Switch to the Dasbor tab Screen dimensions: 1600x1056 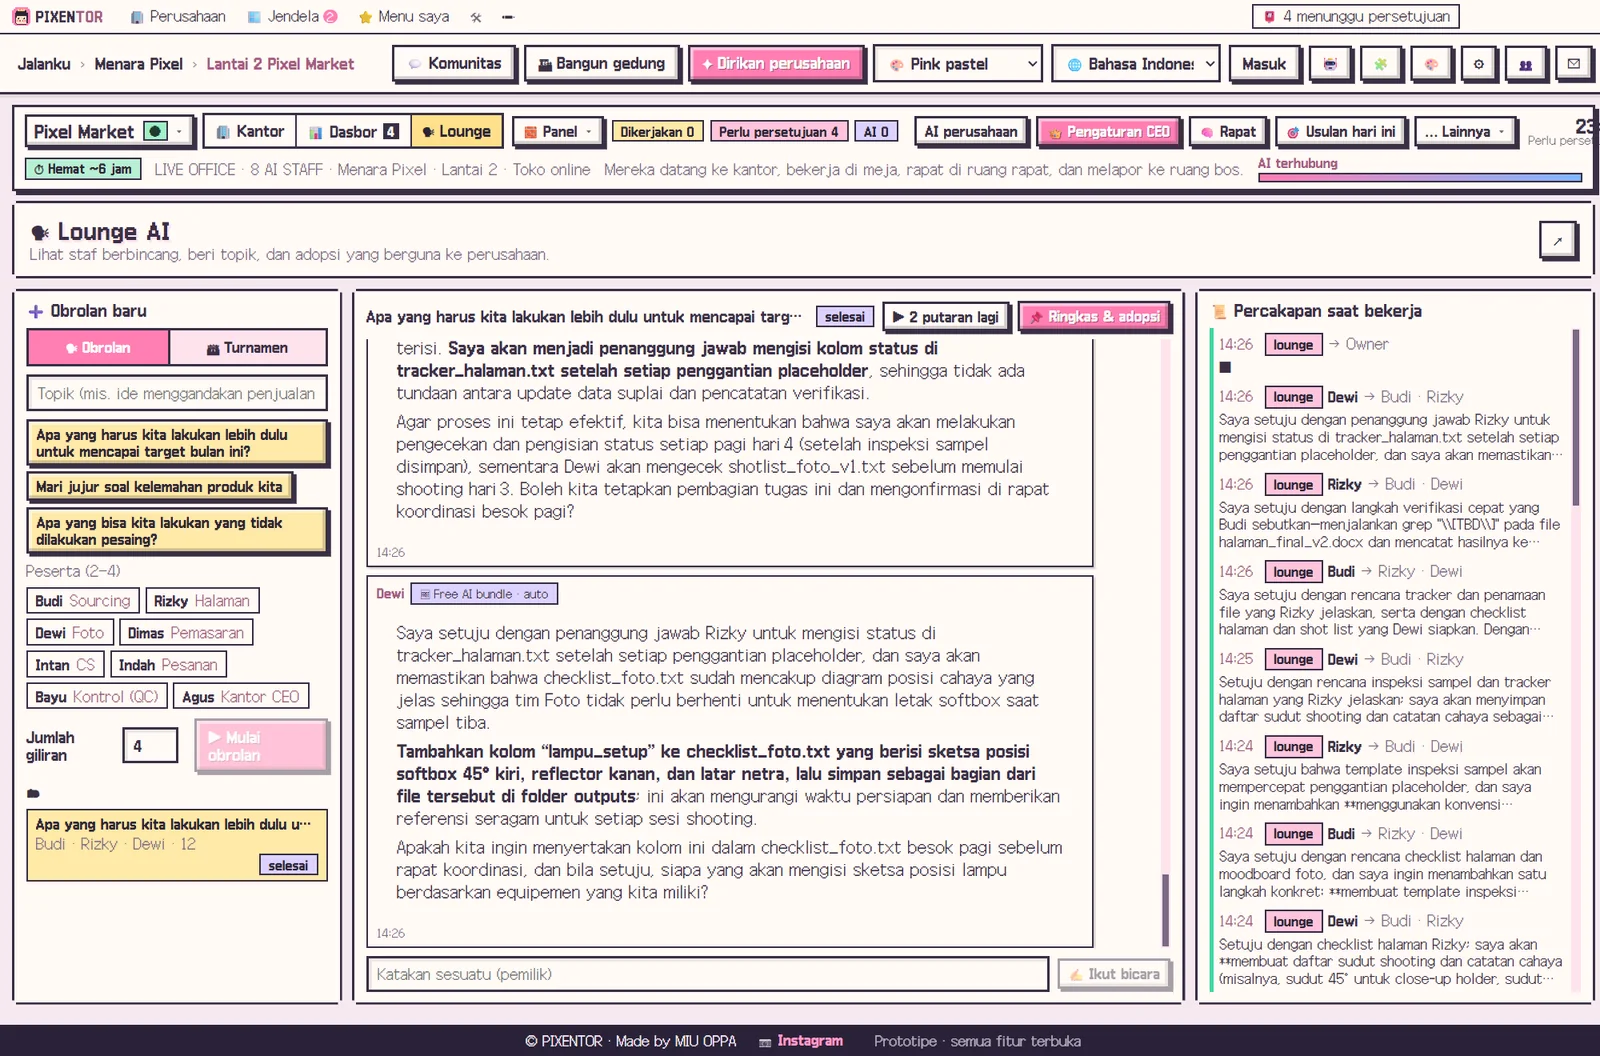click(354, 132)
